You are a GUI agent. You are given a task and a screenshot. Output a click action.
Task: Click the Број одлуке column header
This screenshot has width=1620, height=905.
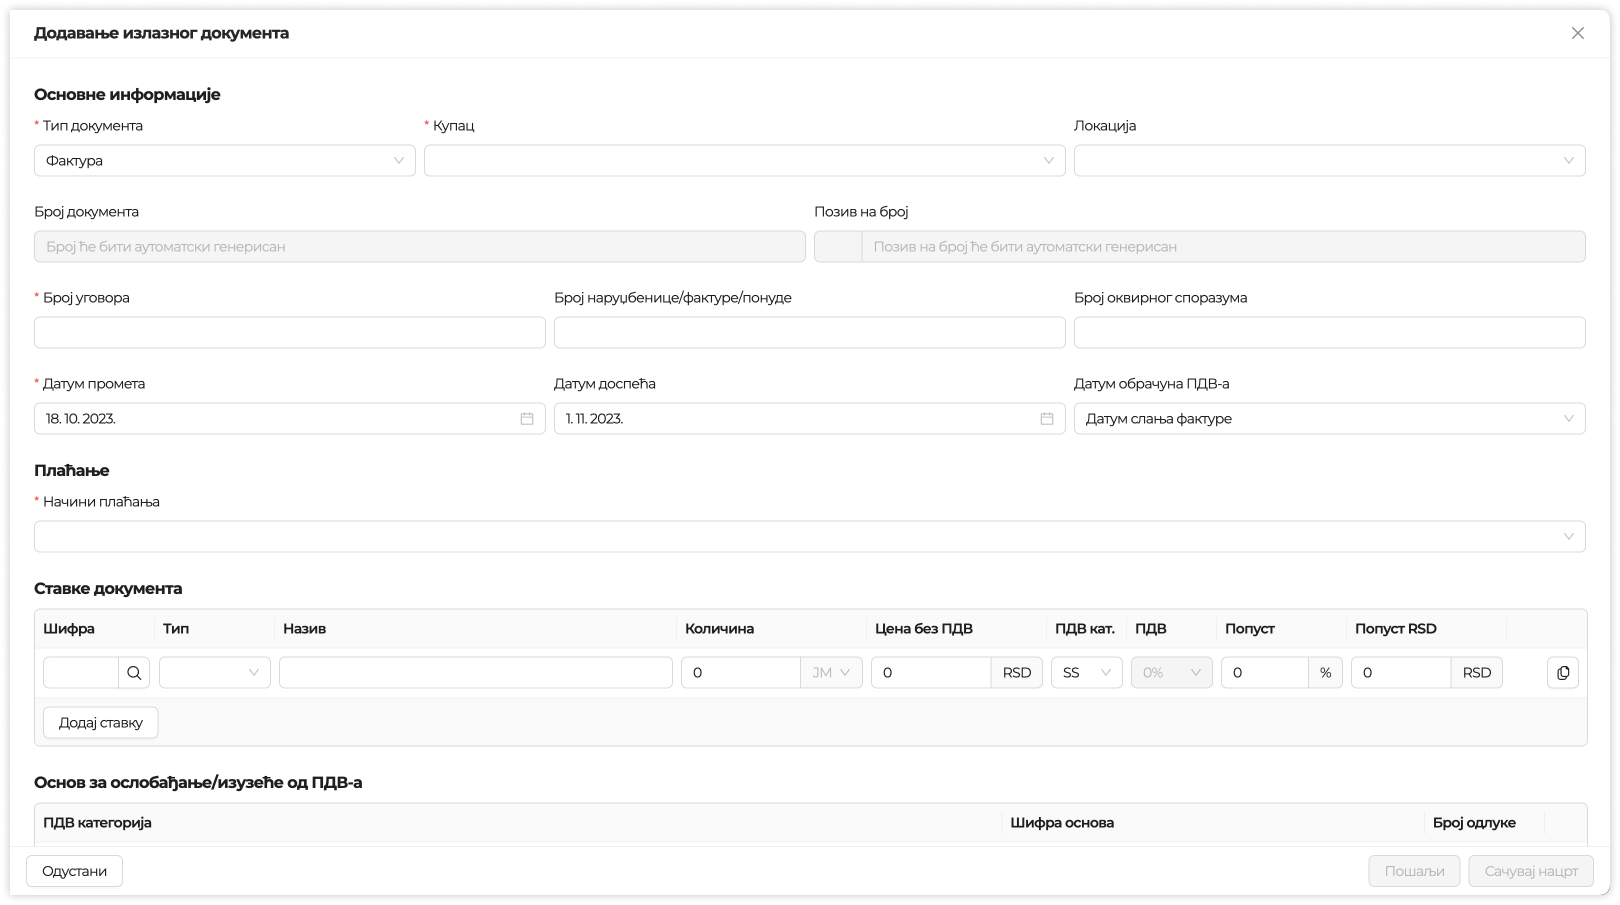click(x=1474, y=823)
